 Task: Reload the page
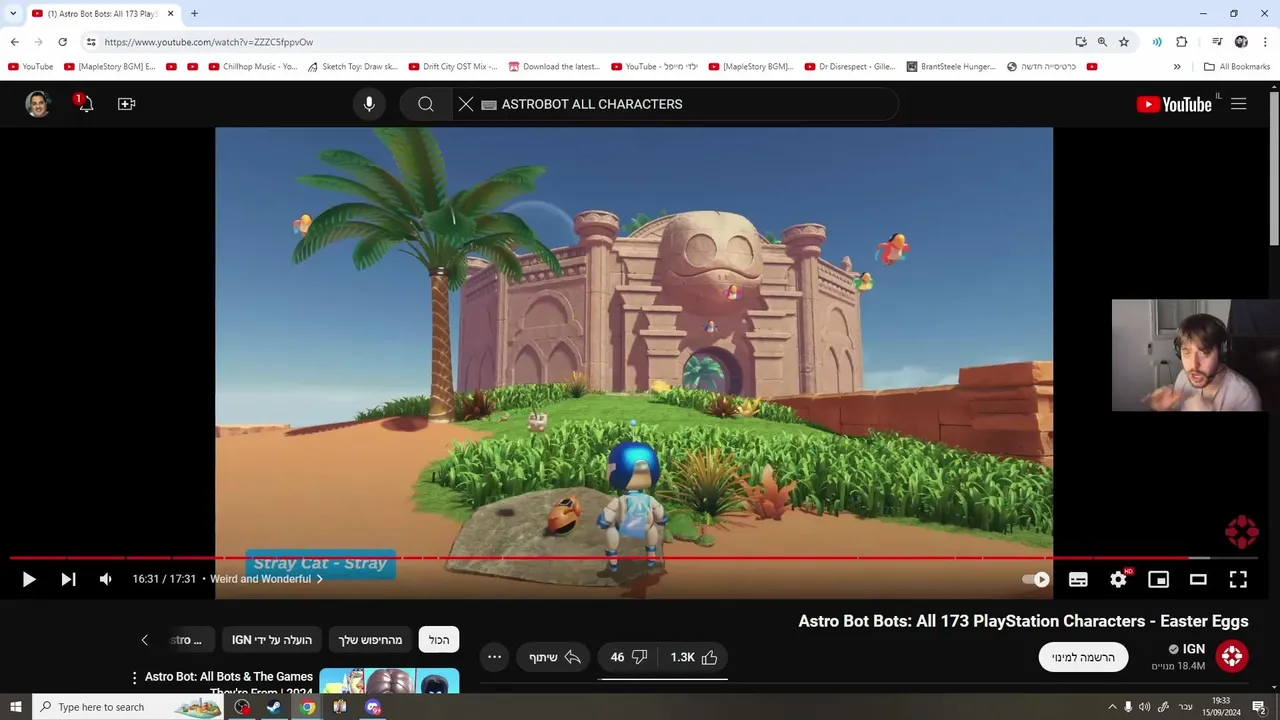coord(62,42)
